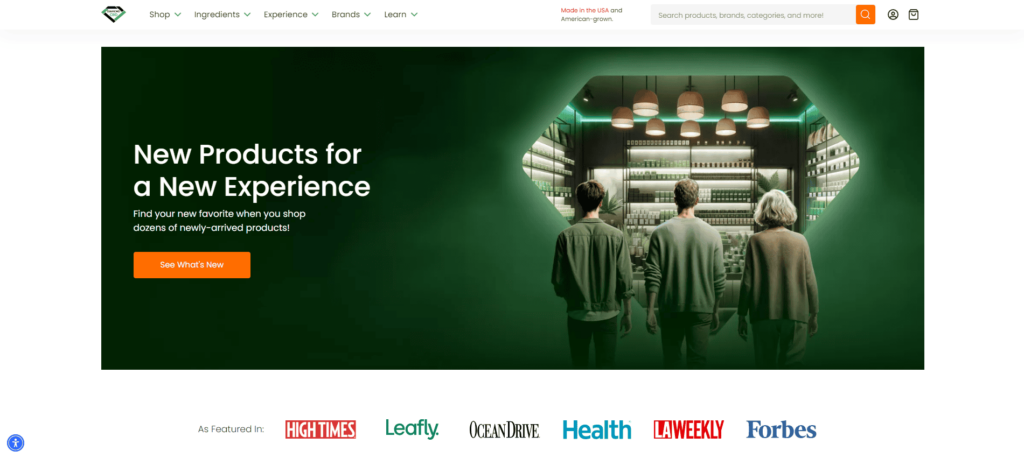This screenshot has height=458, width=1024.
Task: Click the orange search magnifier button
Action: (865, 14)
